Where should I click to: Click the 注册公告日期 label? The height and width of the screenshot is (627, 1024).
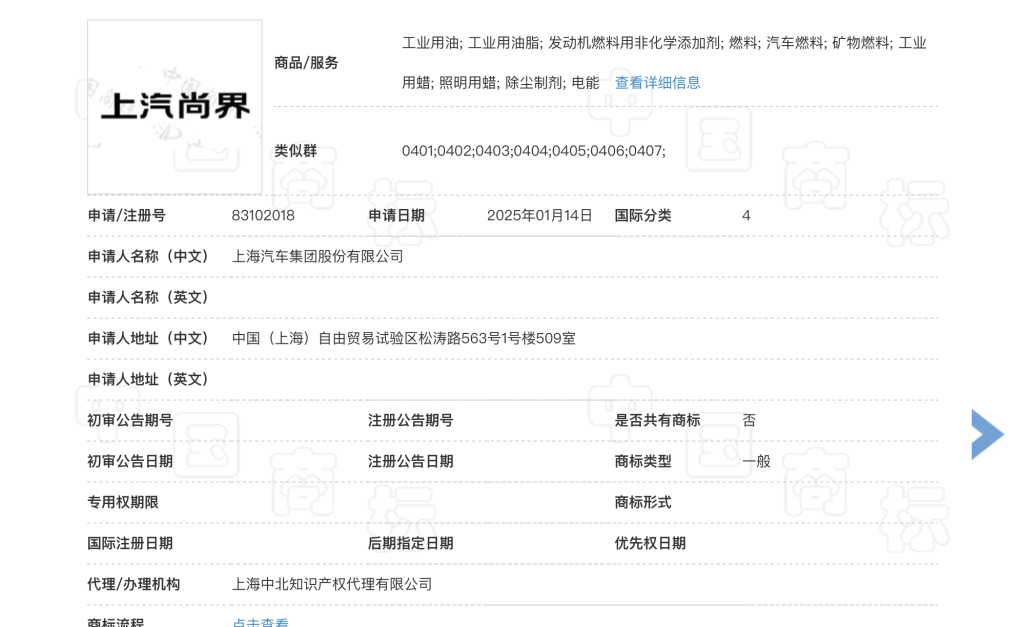[x=410, y=461]
